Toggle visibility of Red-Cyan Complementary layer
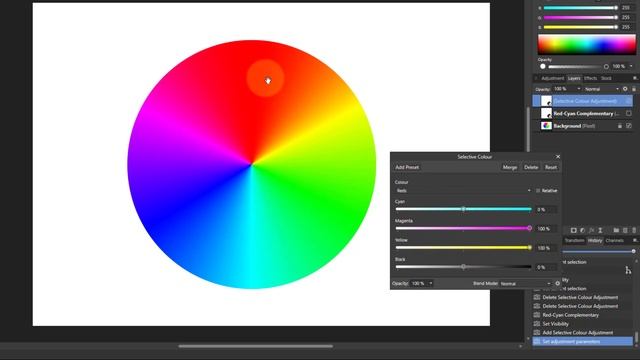 (629, 113)
